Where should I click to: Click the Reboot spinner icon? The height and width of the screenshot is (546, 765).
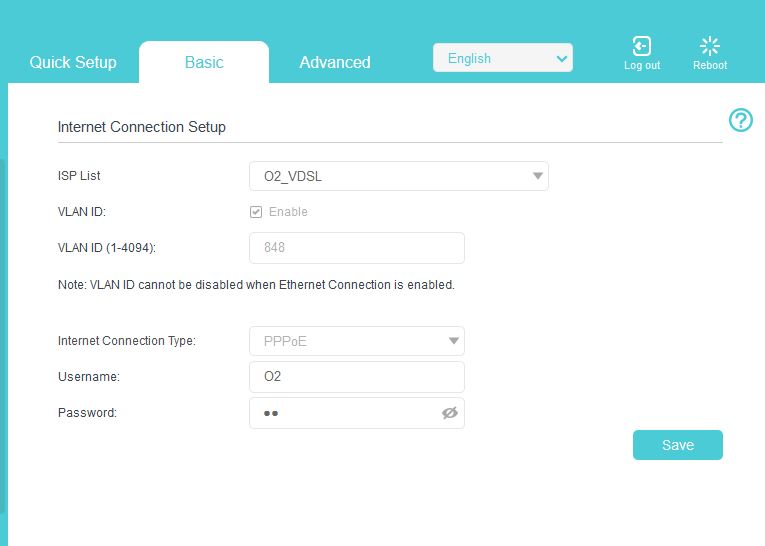click(710, 47)
